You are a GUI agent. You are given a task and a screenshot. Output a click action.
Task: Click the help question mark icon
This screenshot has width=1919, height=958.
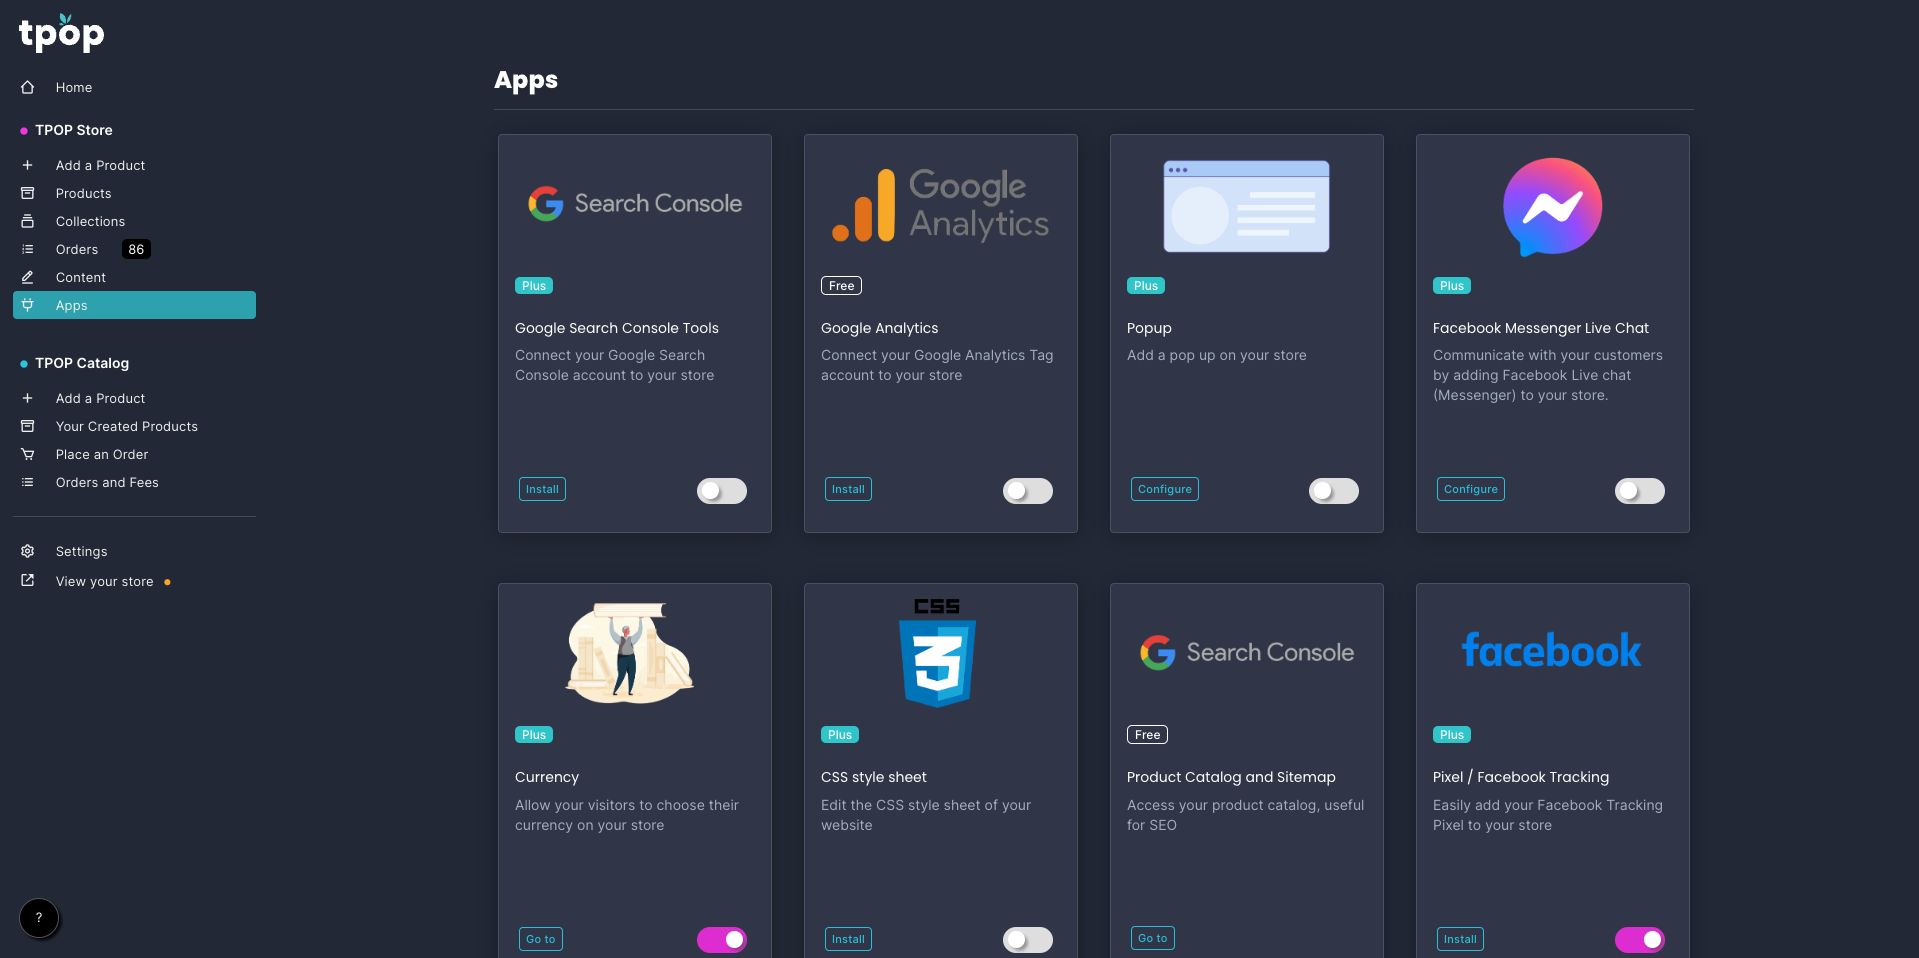(39, 918)
